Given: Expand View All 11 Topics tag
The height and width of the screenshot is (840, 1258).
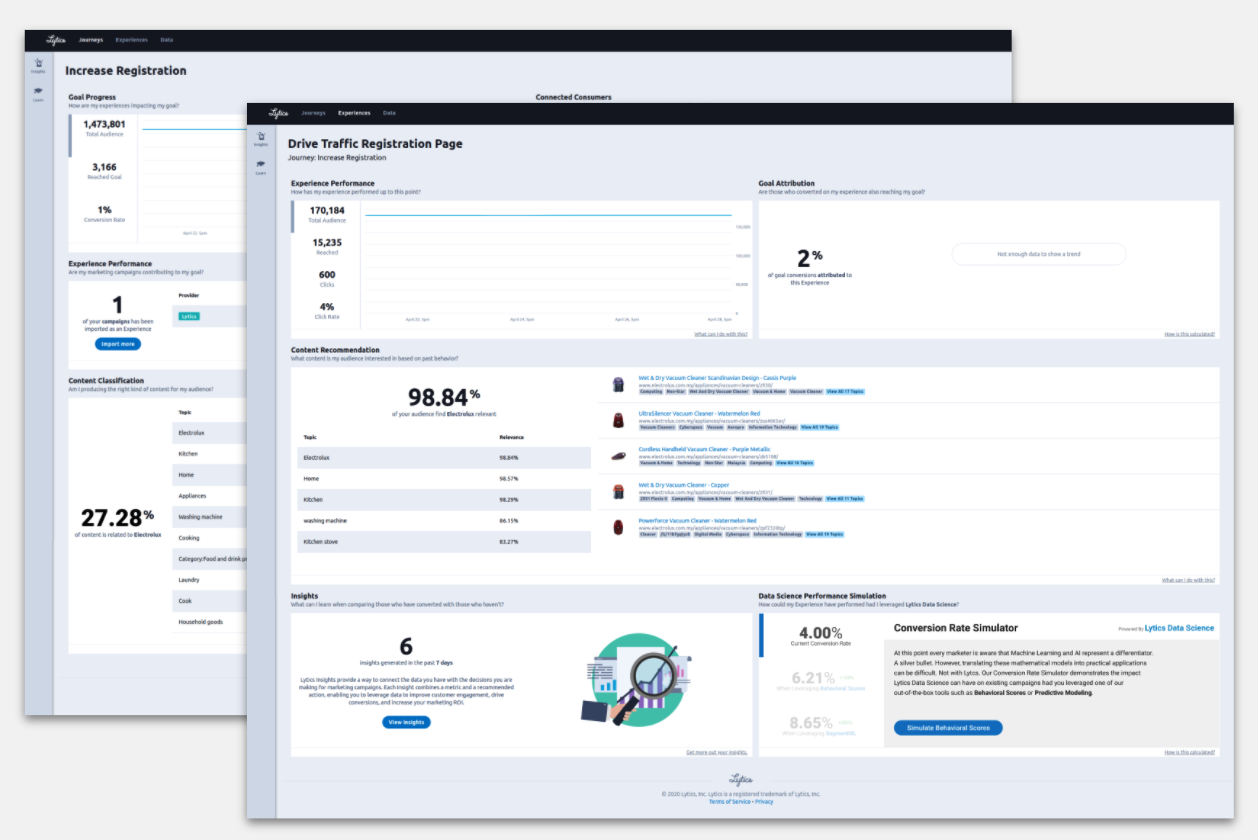Looking at the screenshot, I should [x=845, y=498].
